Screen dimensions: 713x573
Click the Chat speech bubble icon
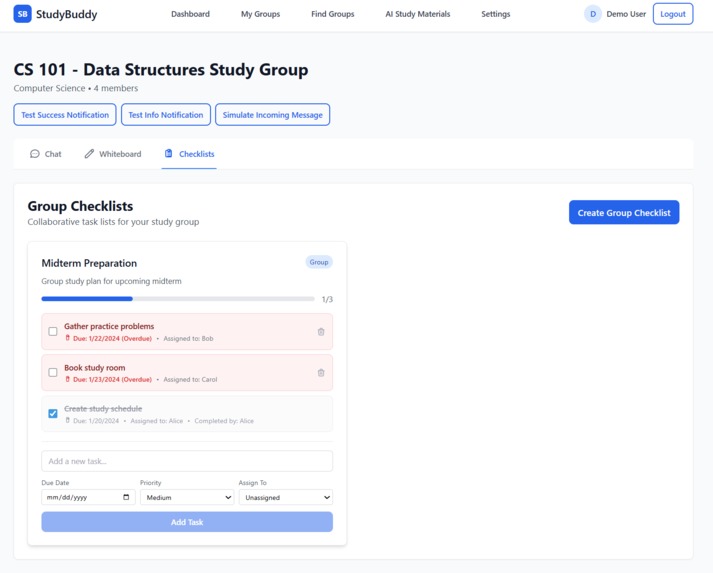point(35,154)
